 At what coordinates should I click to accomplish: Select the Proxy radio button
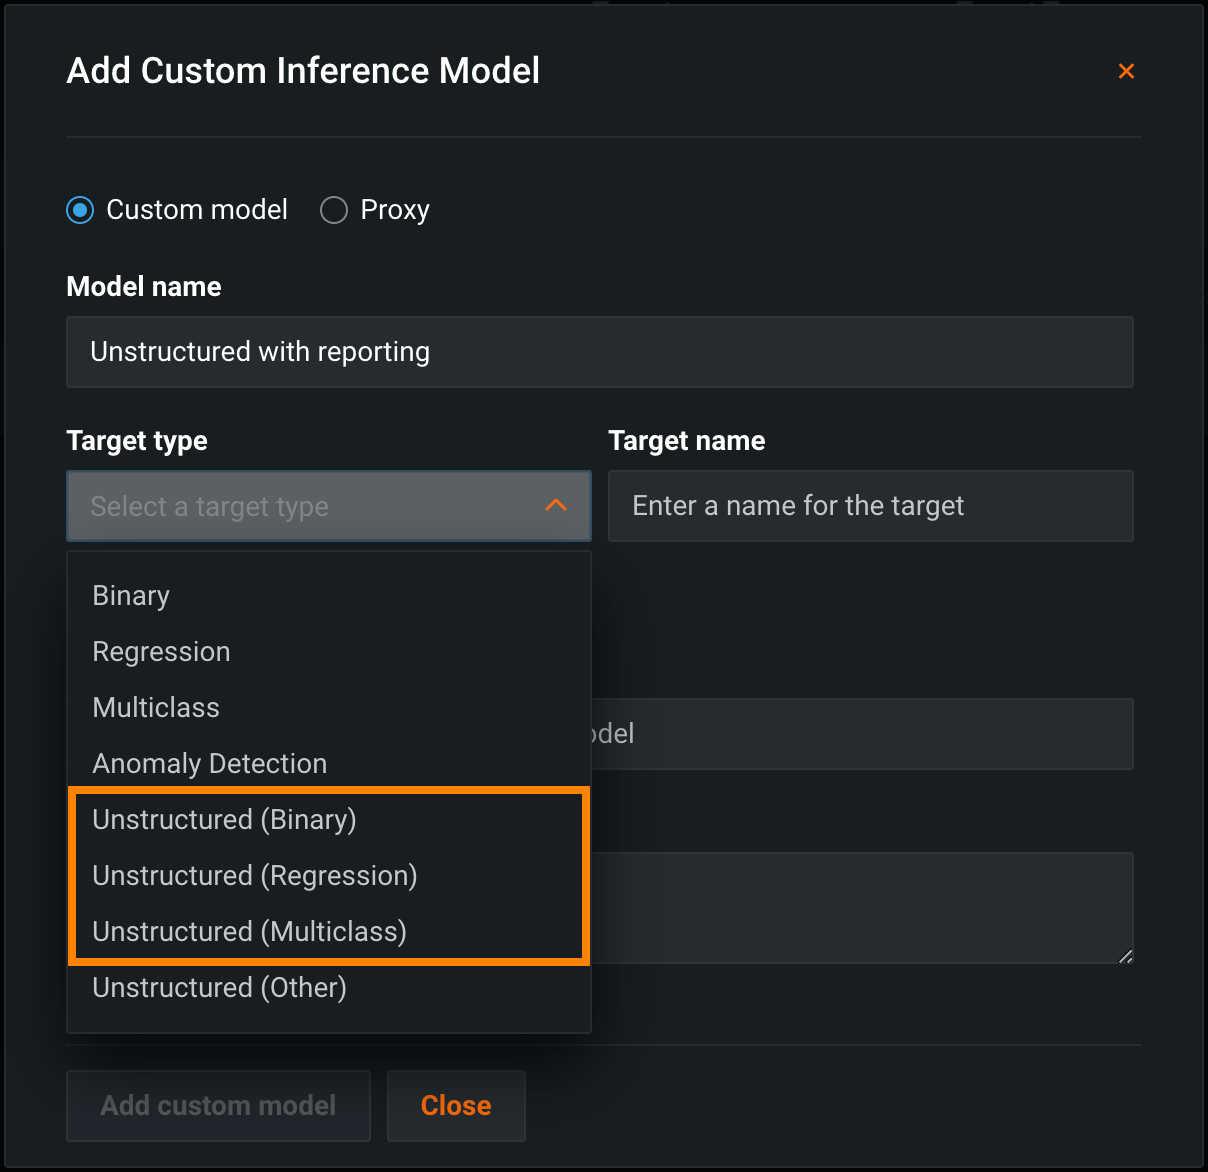click(334, 210)
